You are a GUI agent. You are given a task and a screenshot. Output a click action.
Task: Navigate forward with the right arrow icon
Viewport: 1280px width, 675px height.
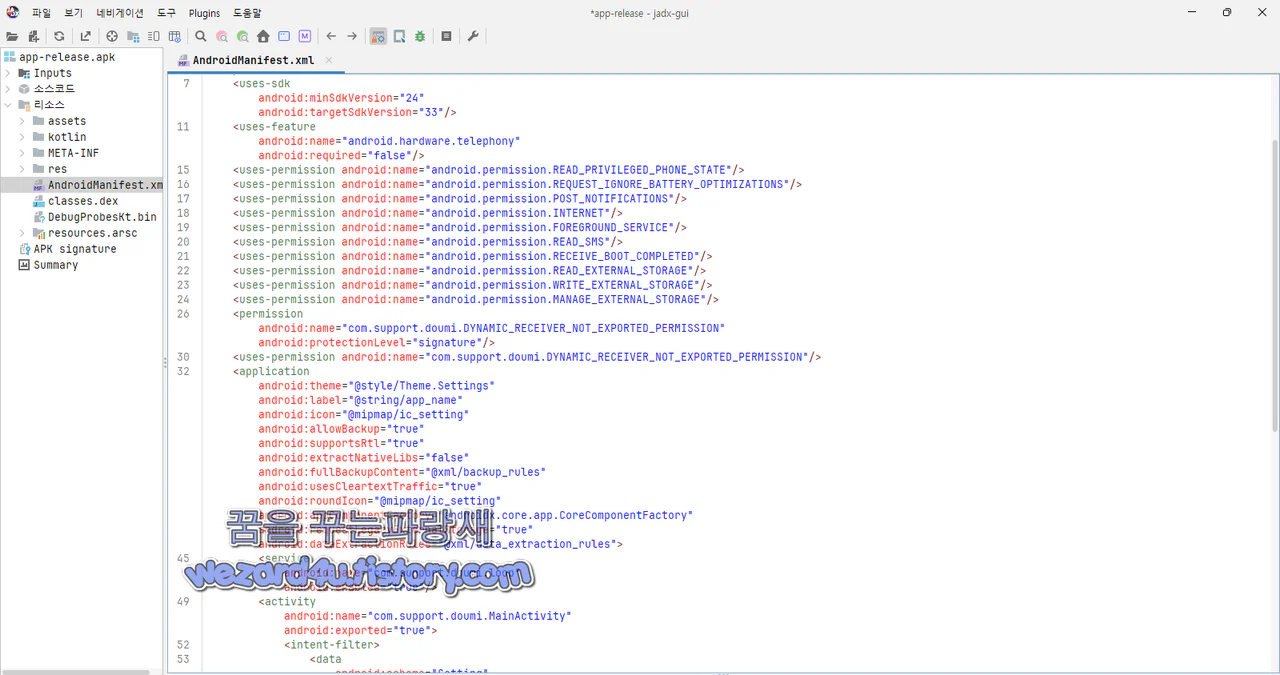(x=352, y=36)
